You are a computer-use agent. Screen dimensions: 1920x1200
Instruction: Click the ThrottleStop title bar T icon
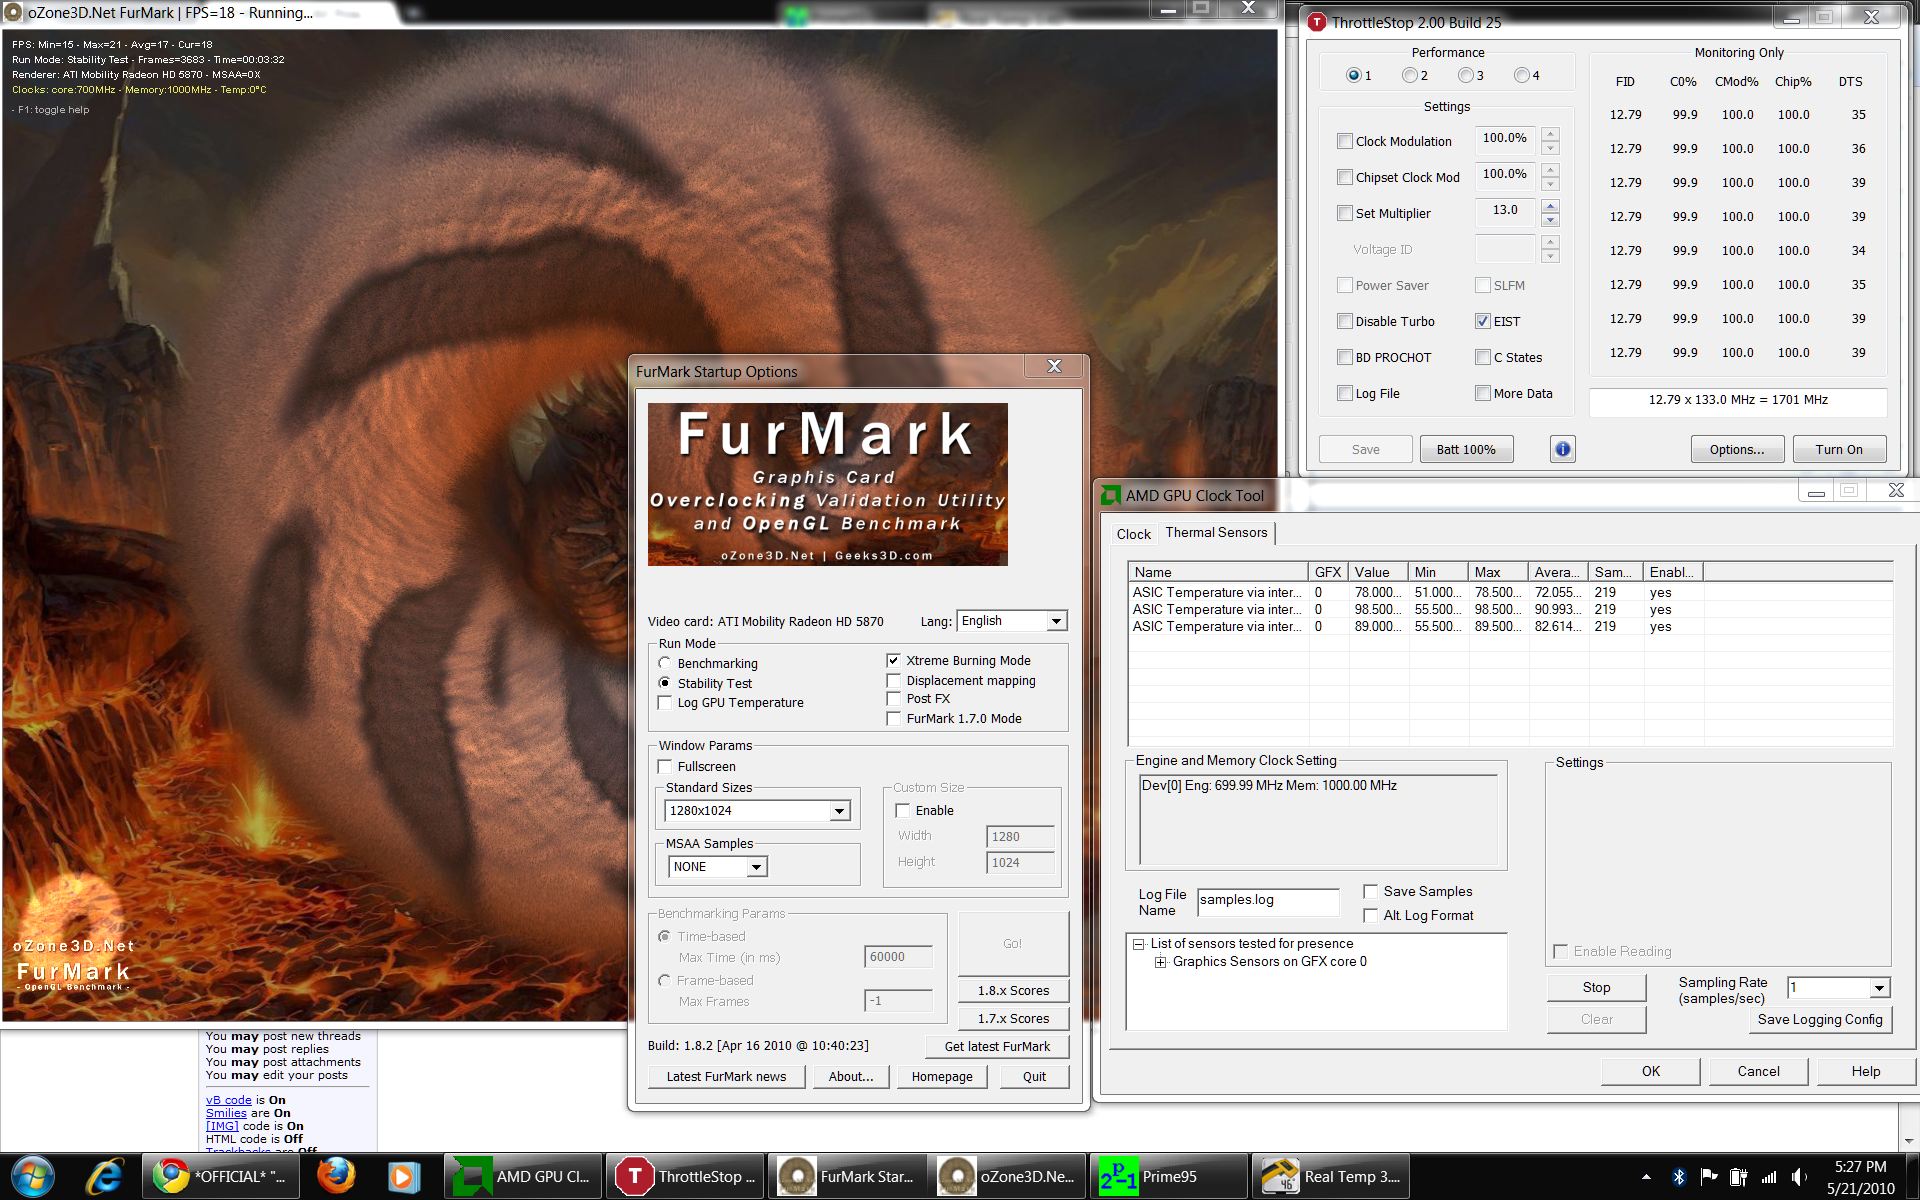[x=1318, y=21]
